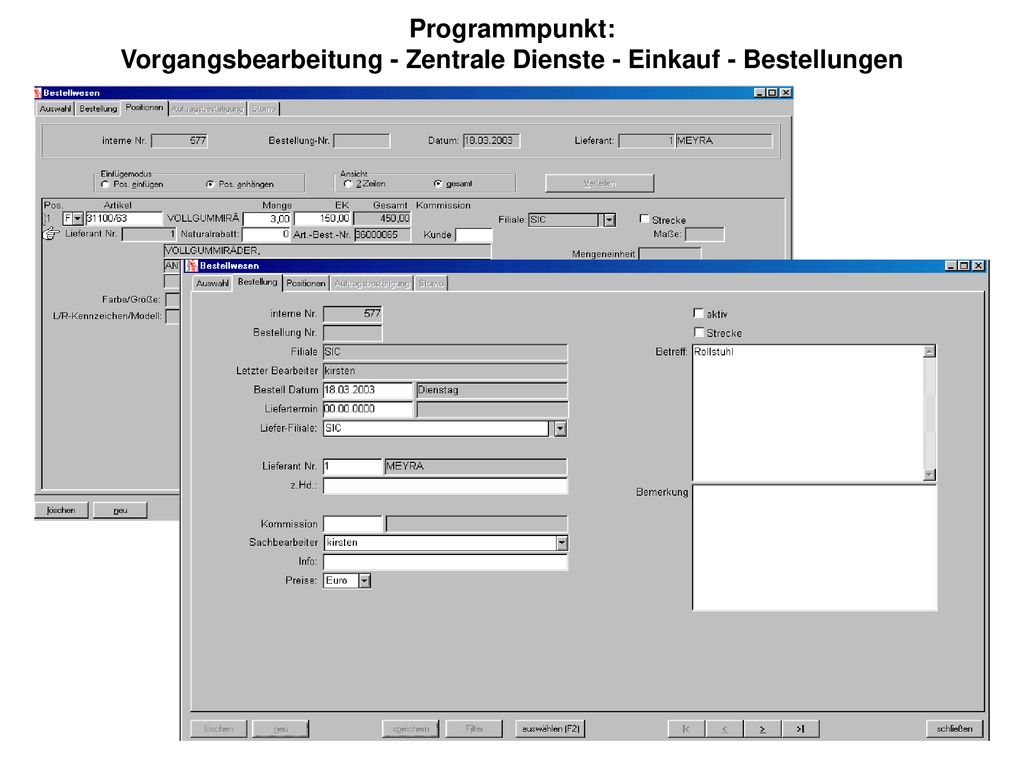The width and height of the screenshot is (1024, 768).
Task: Go to next record button
Action: click(x=762, y=728)
